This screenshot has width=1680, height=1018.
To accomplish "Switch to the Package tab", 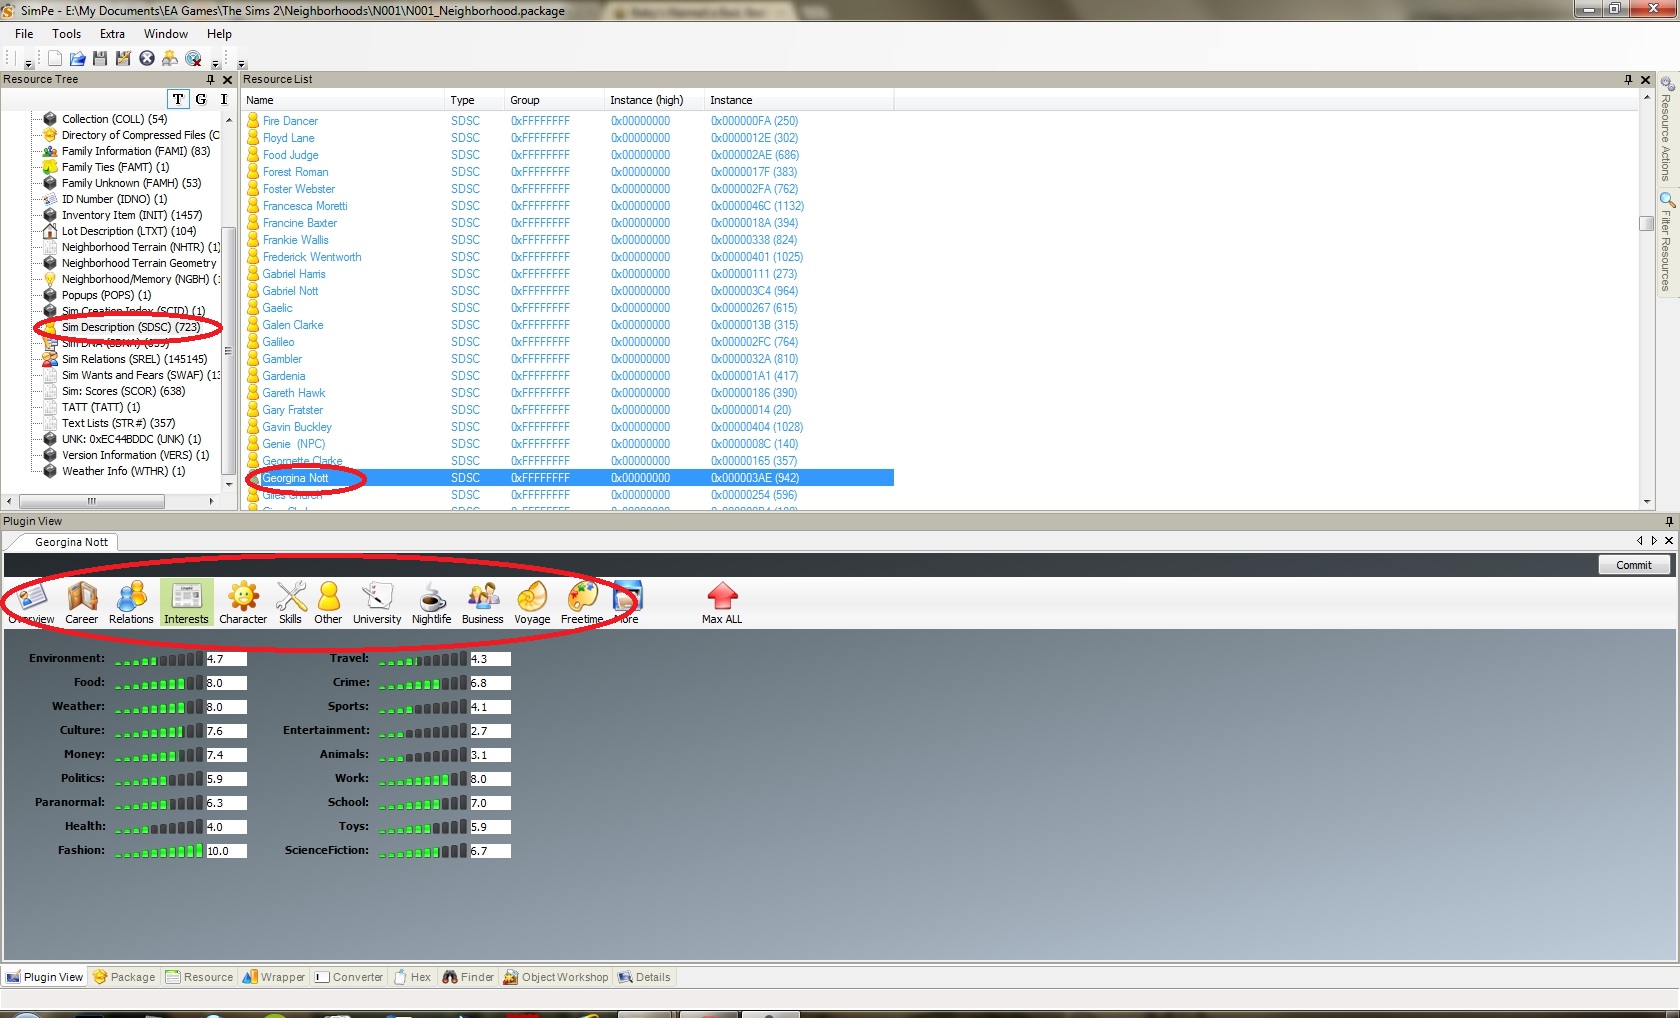I will [x=124, y=977].
